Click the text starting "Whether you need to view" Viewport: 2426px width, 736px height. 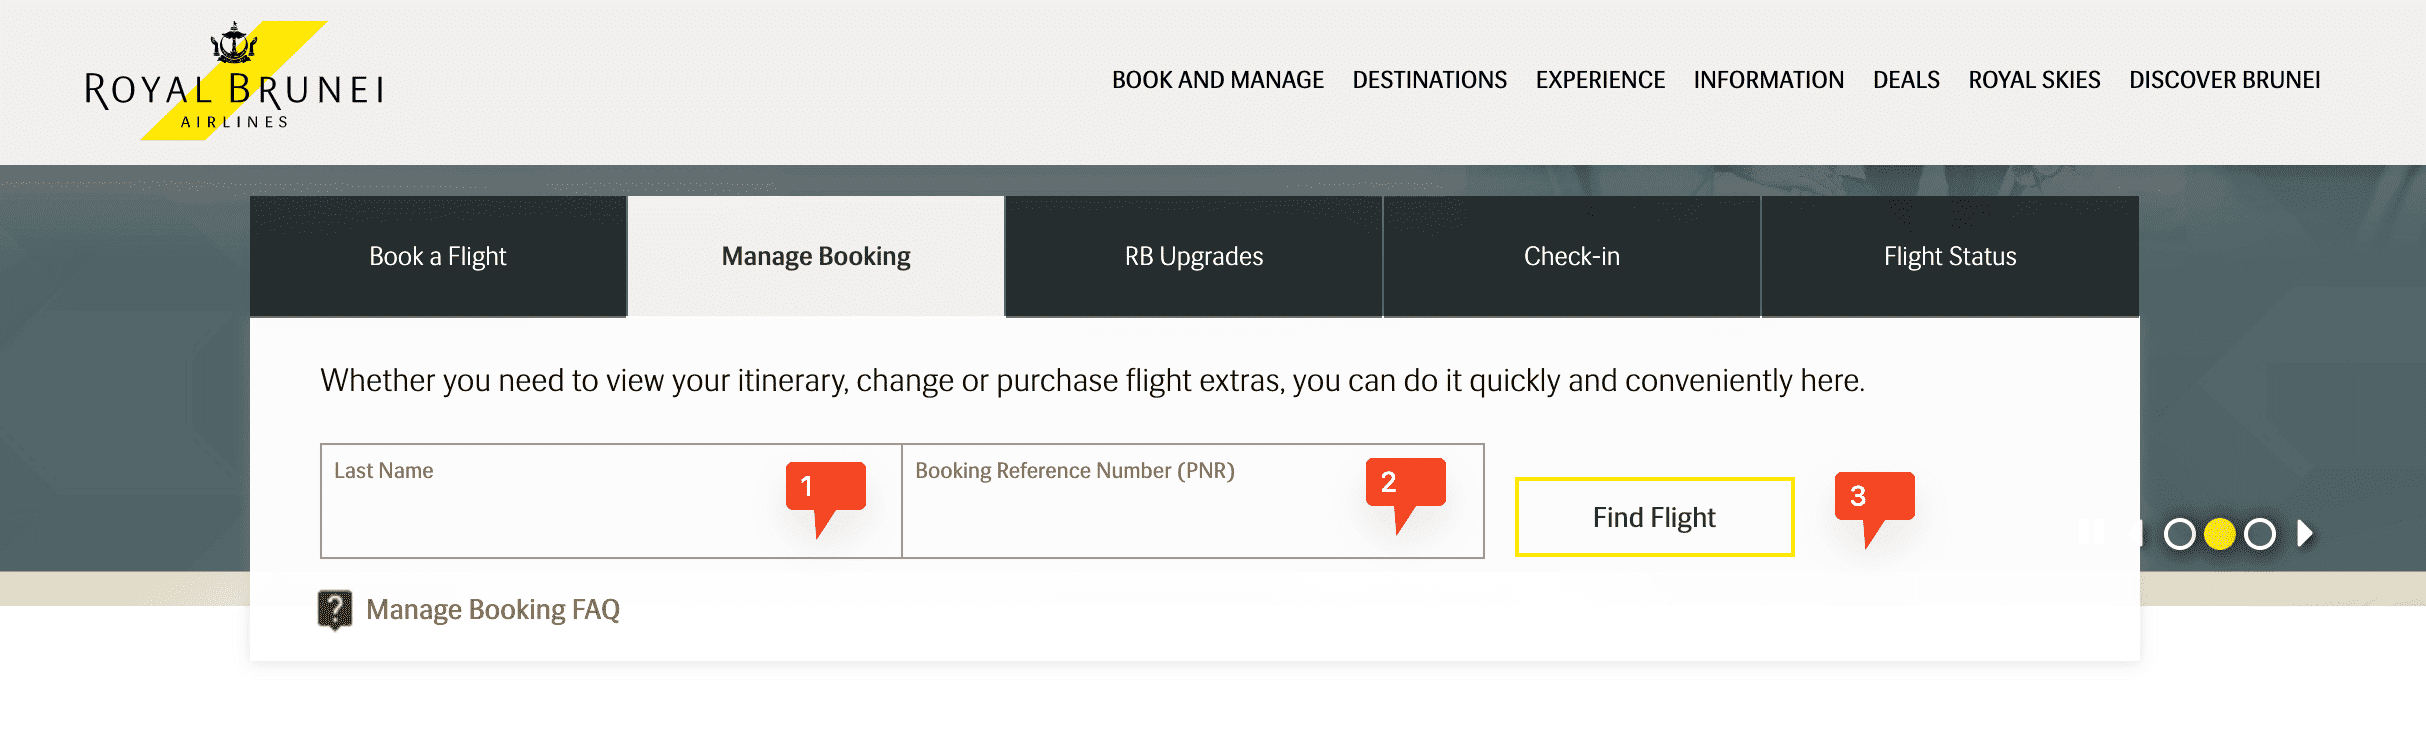(x=1092, y=381)
